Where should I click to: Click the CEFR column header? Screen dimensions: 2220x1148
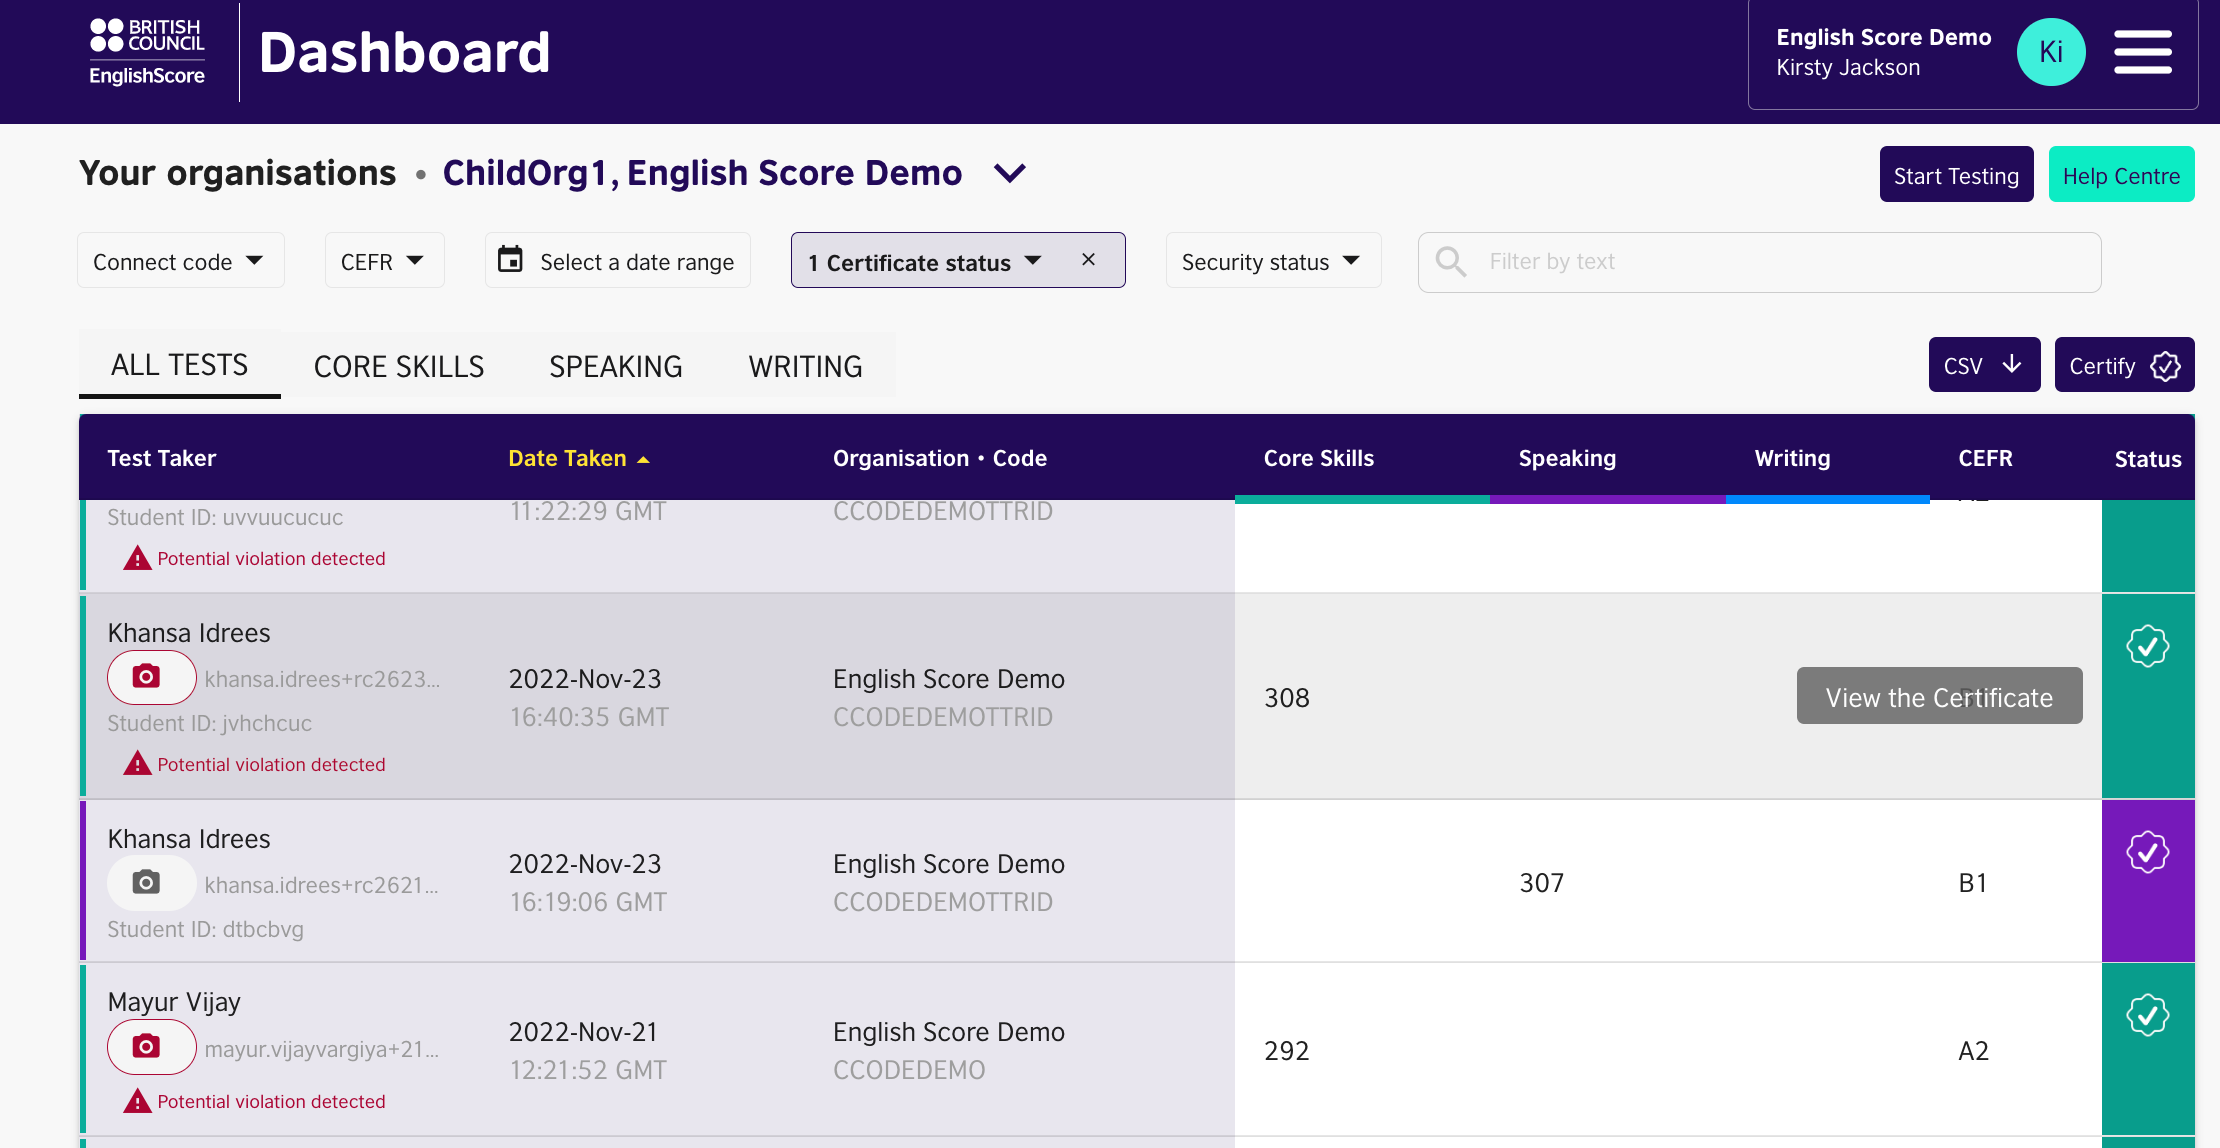[1985, 458]
